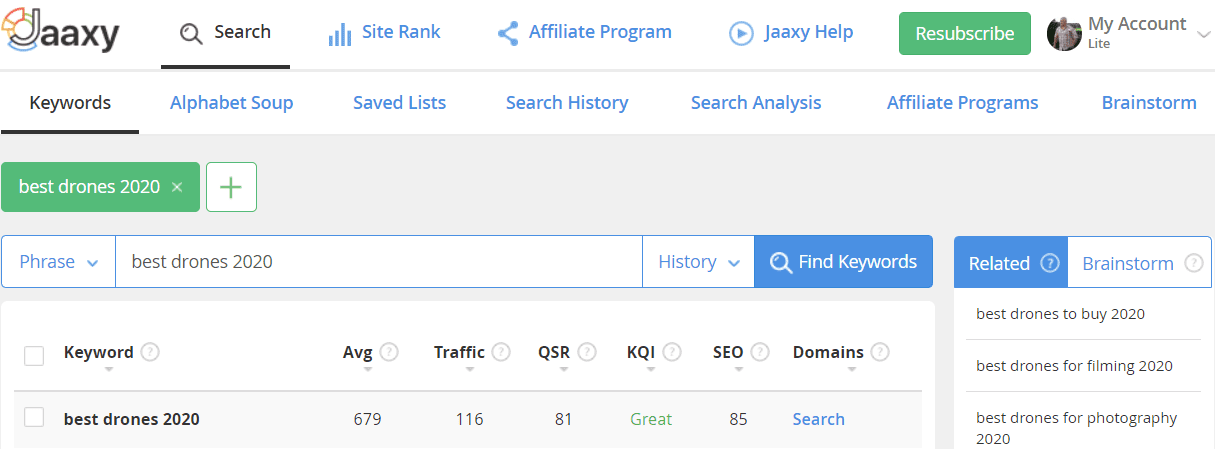Click related keyword 'best drones for filming 2020'

point(1074,366)
